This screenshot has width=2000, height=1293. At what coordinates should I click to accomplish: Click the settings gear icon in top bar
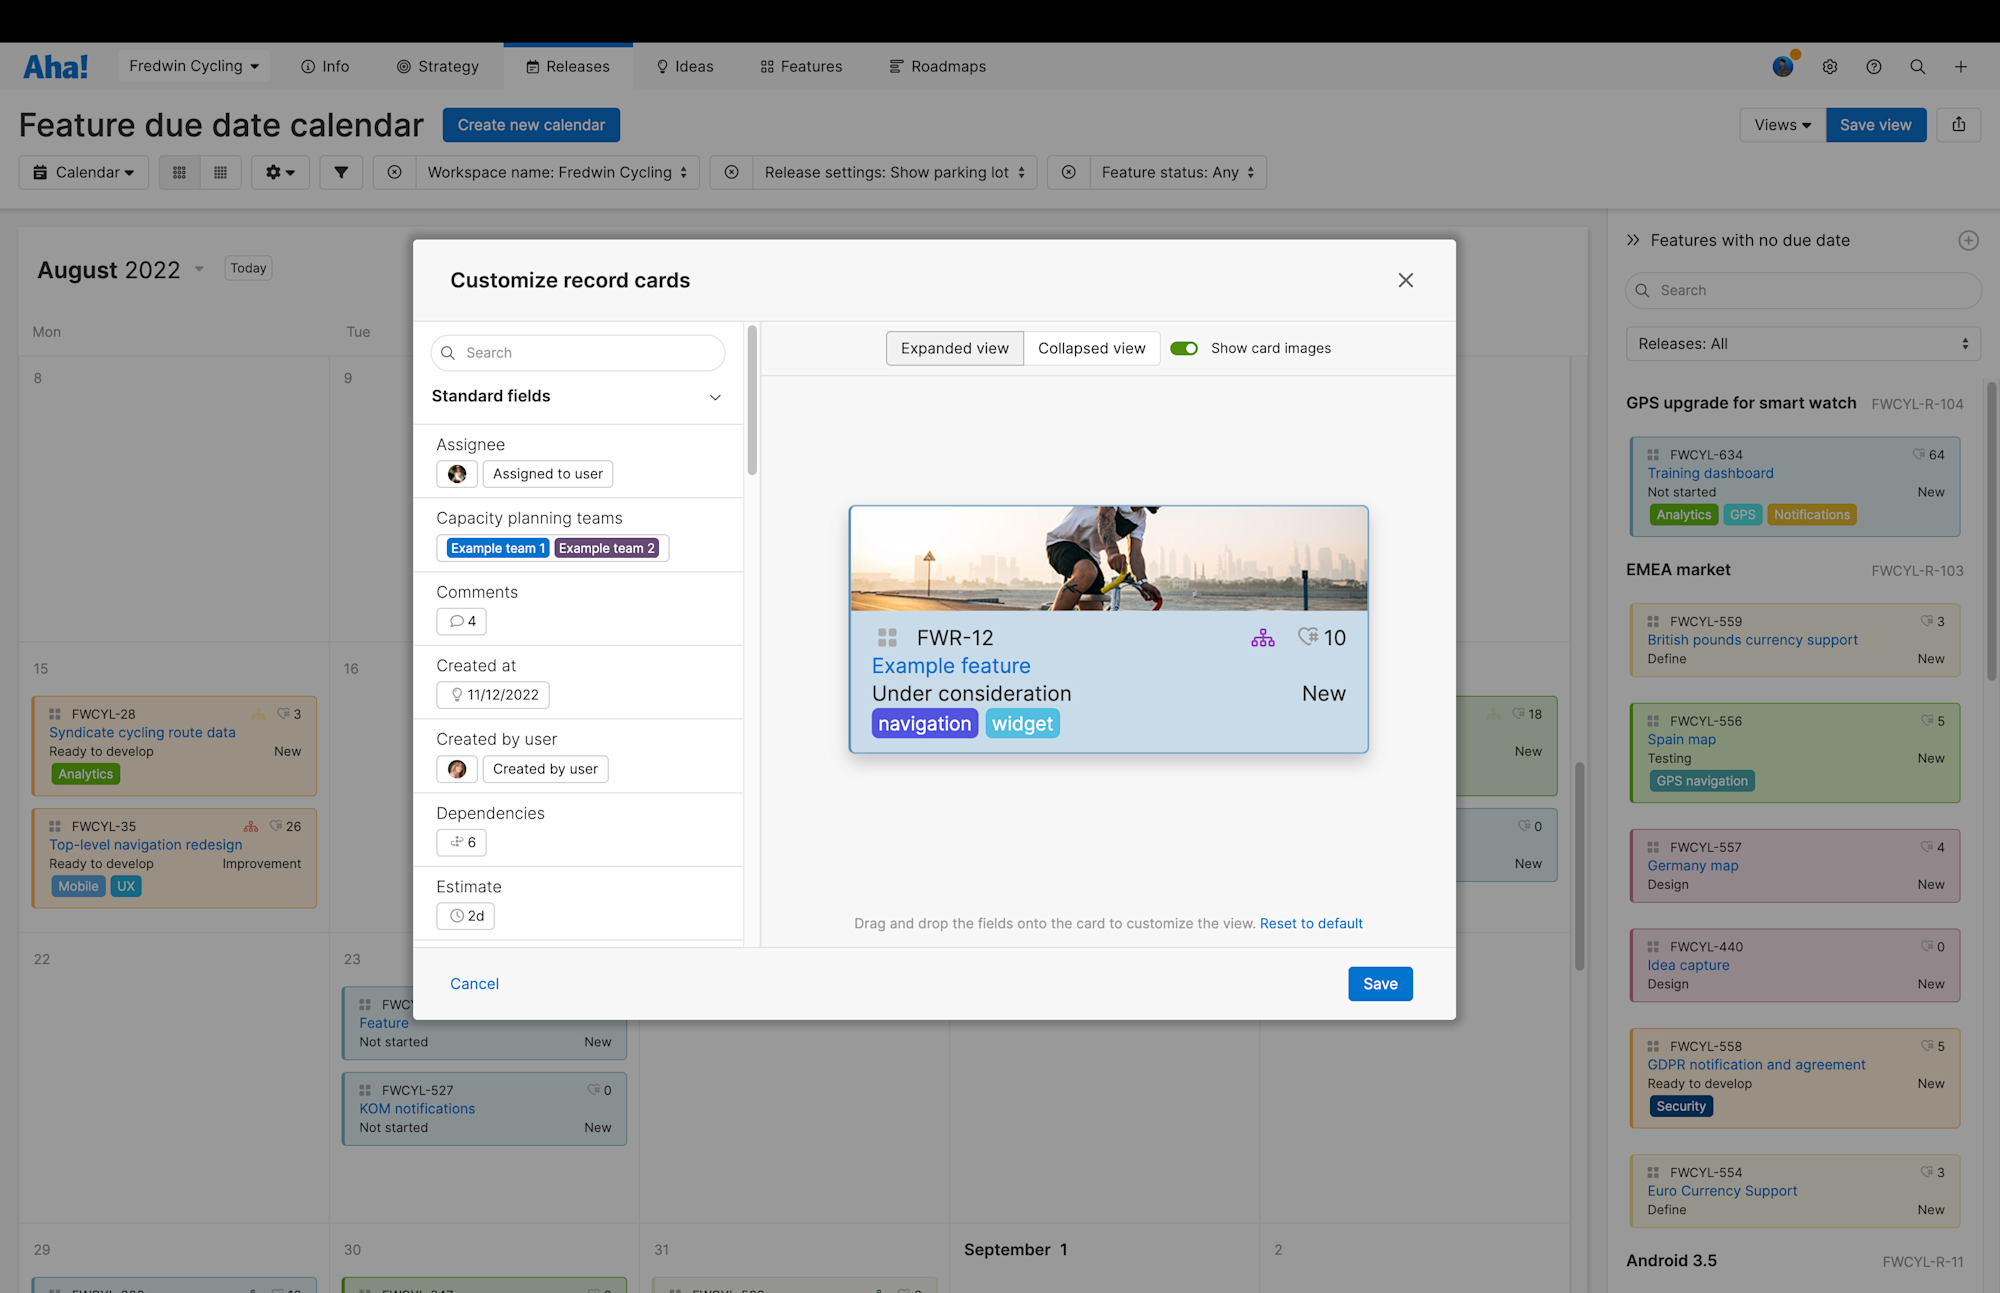pyautogui.click(x=1829, y=67)
